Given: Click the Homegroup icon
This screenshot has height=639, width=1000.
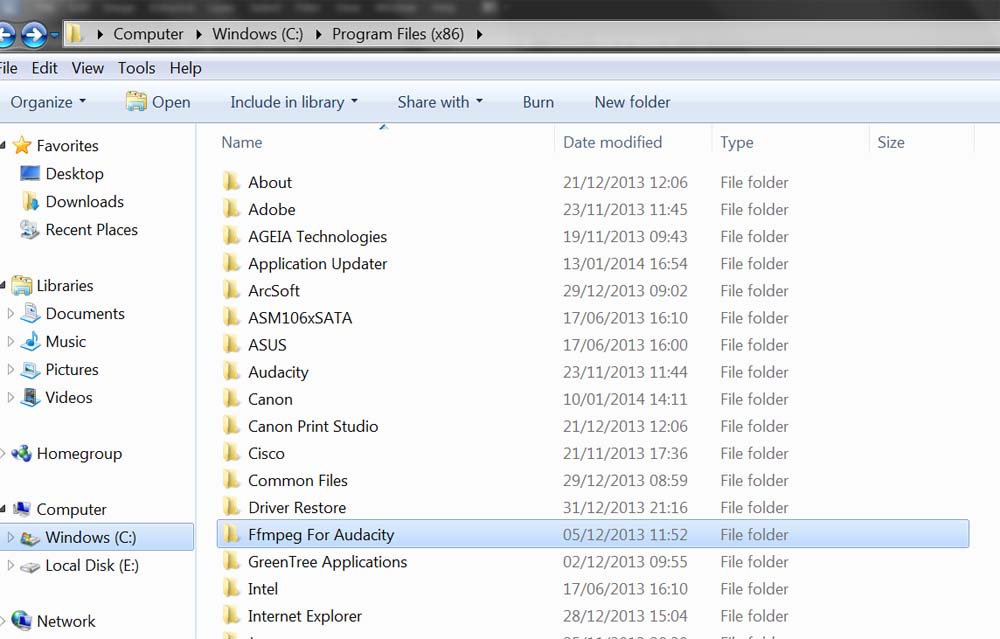Looking at the screenshot, I should tap(22, 453).
